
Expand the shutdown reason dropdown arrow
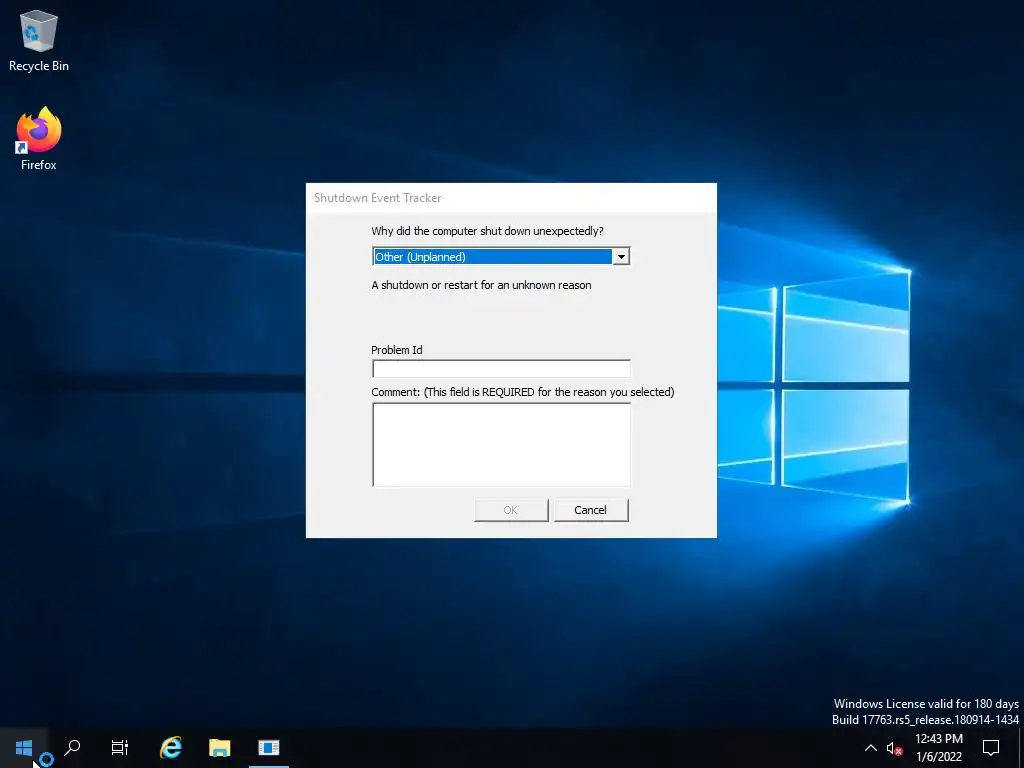pos(621,257)
